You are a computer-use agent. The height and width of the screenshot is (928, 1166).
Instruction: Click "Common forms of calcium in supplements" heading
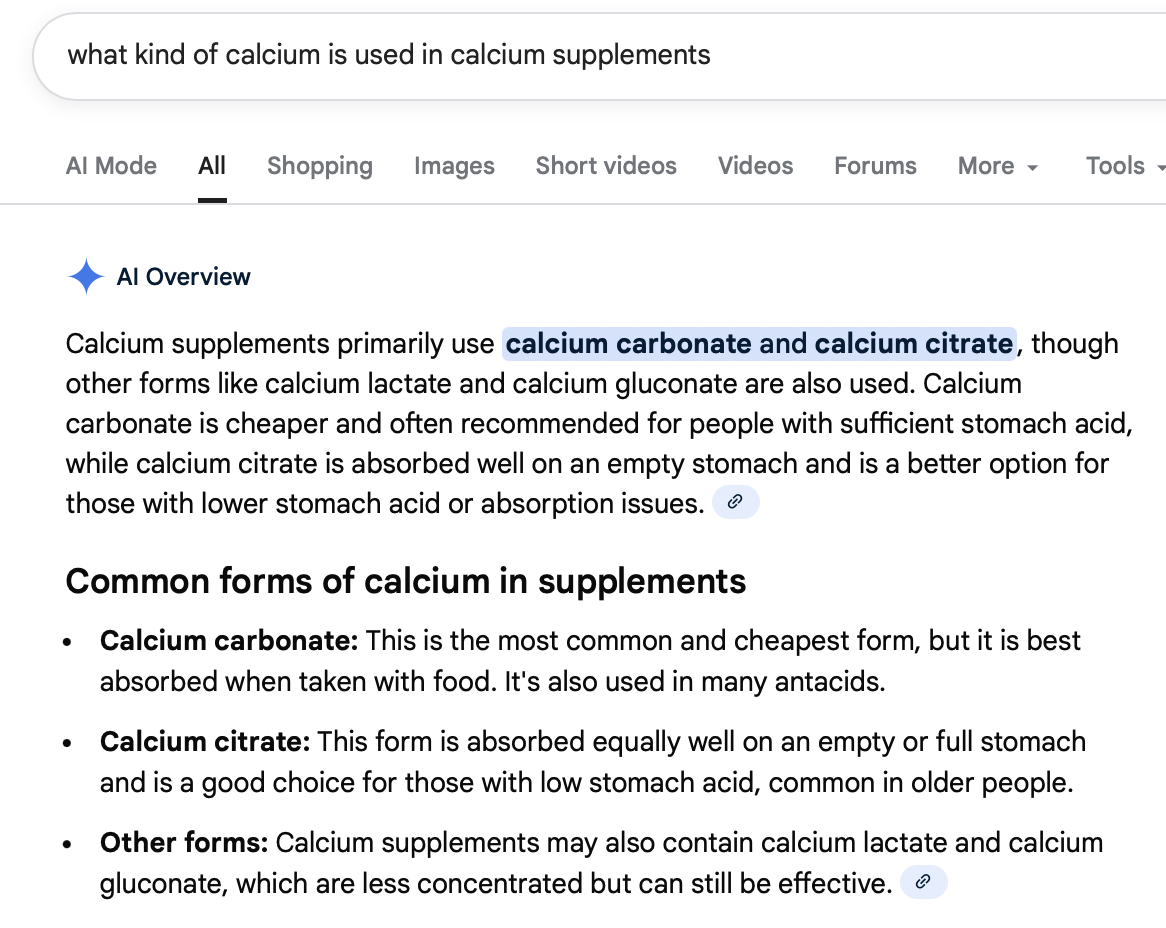coord(405,581)
